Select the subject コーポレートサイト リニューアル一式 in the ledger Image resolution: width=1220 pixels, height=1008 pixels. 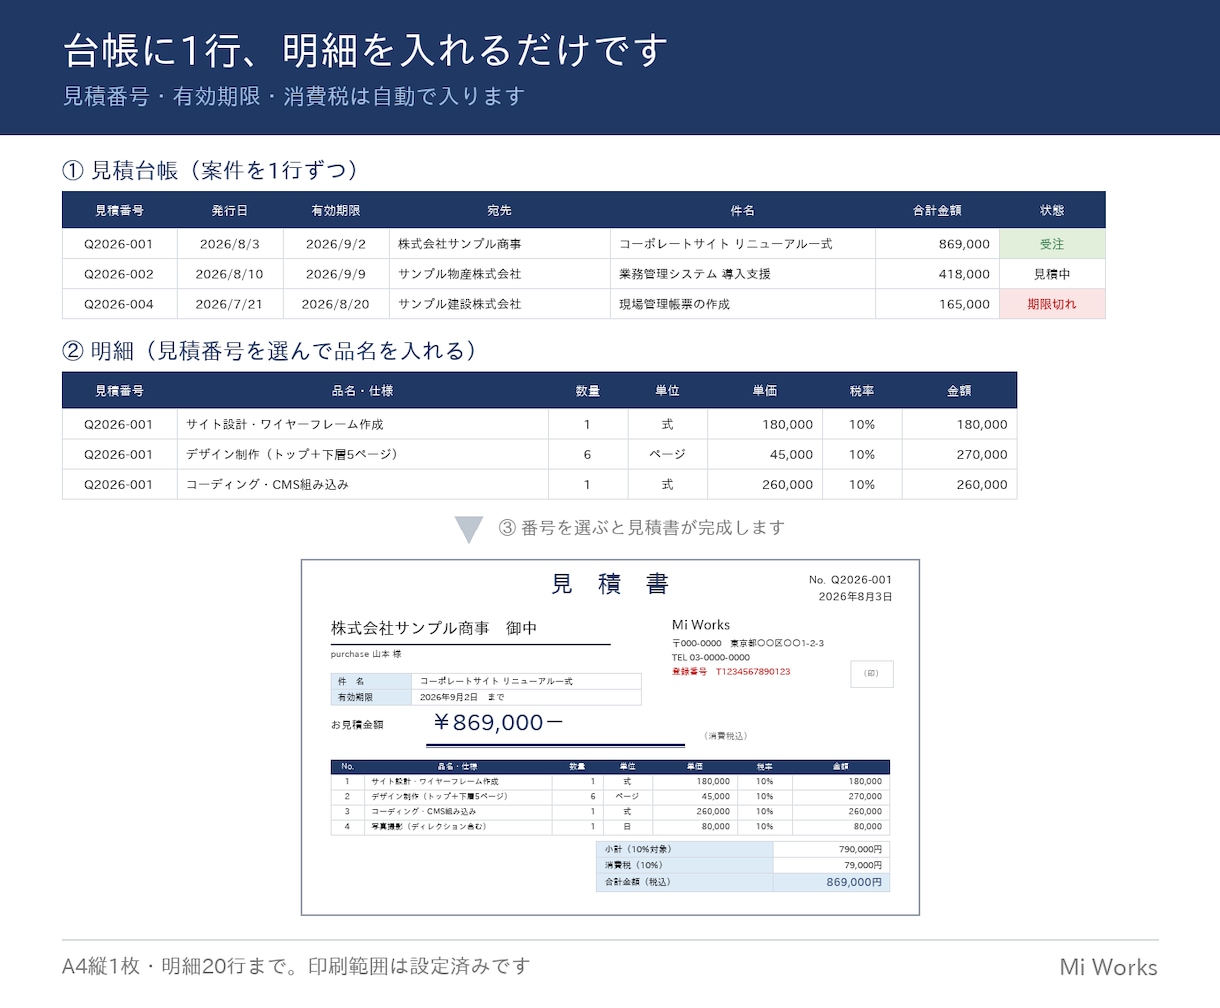(x=743, y=244)
